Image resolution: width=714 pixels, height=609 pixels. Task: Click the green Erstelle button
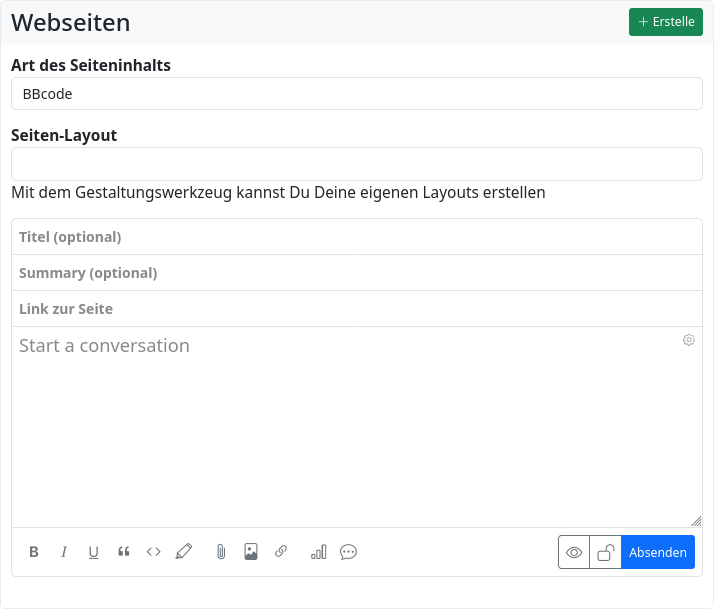tap(666, 22)
